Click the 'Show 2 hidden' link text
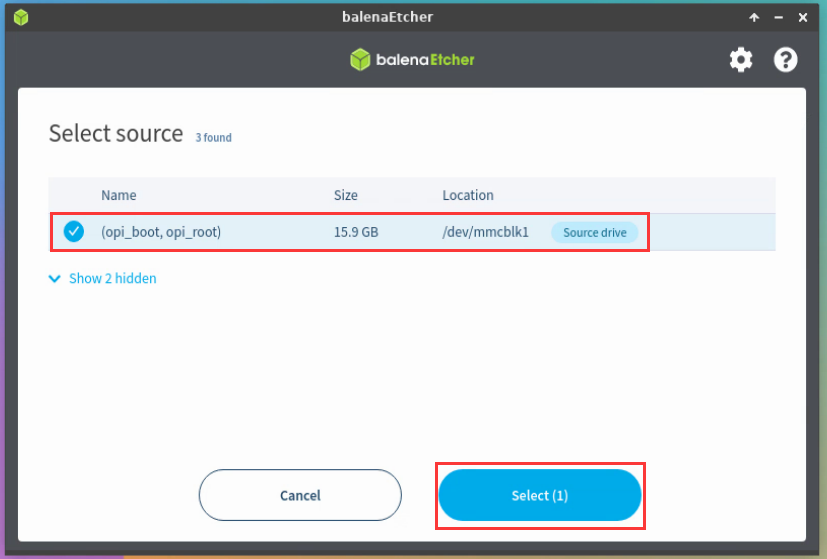Image resolution: width=827 pixels, height=559 pixels. [x=112, y=279]
